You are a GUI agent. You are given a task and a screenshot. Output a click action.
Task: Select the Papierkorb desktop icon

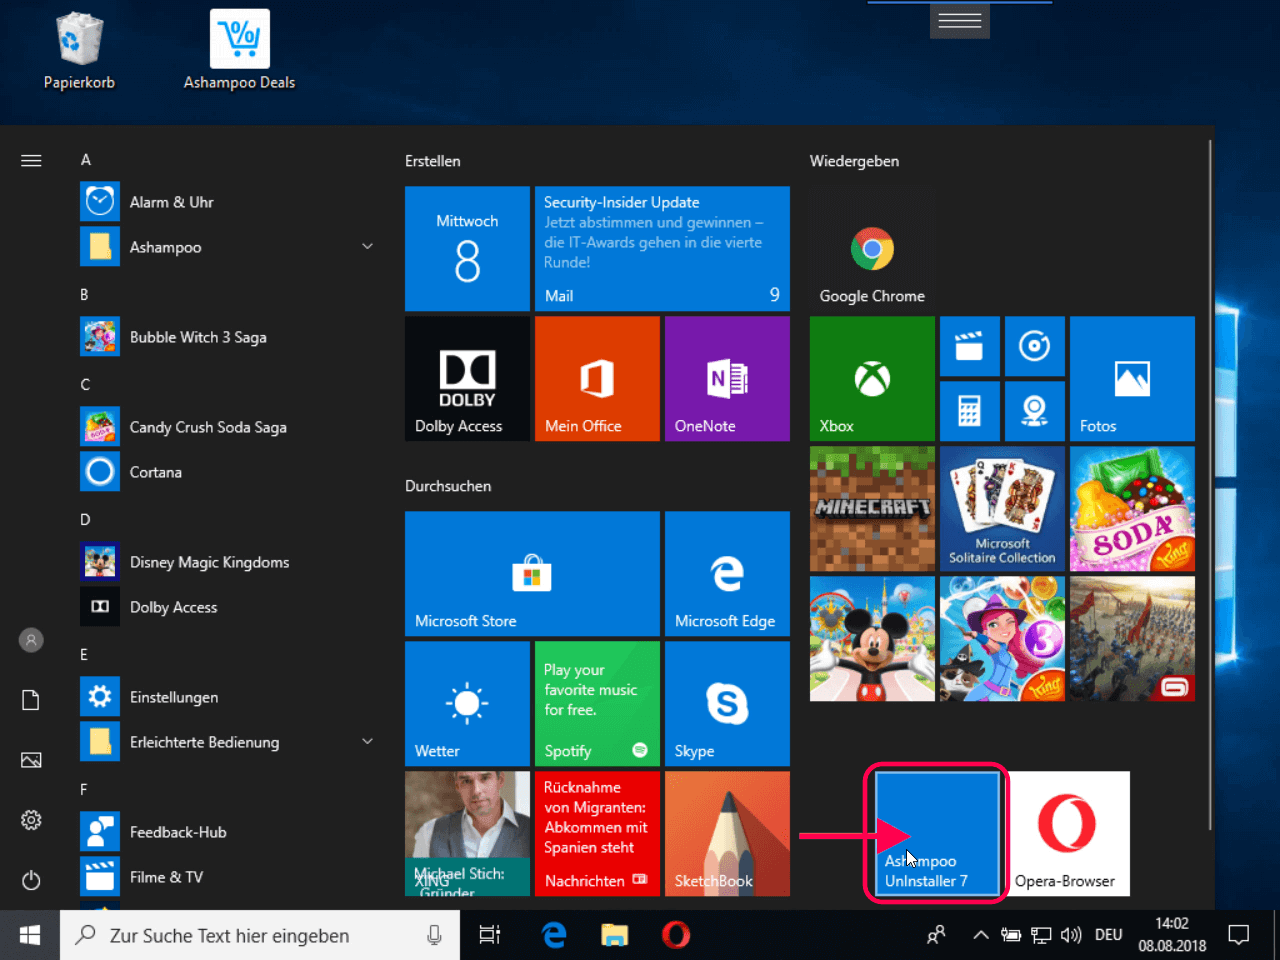tap(79, 51)
